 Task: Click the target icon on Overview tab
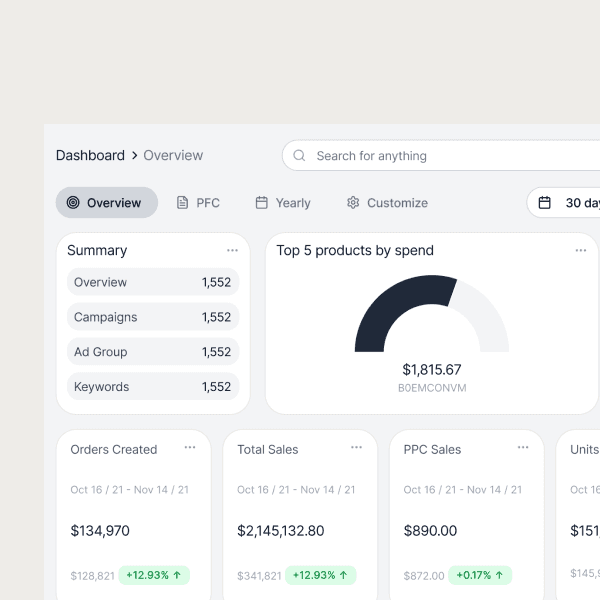(x=73, y=202)
